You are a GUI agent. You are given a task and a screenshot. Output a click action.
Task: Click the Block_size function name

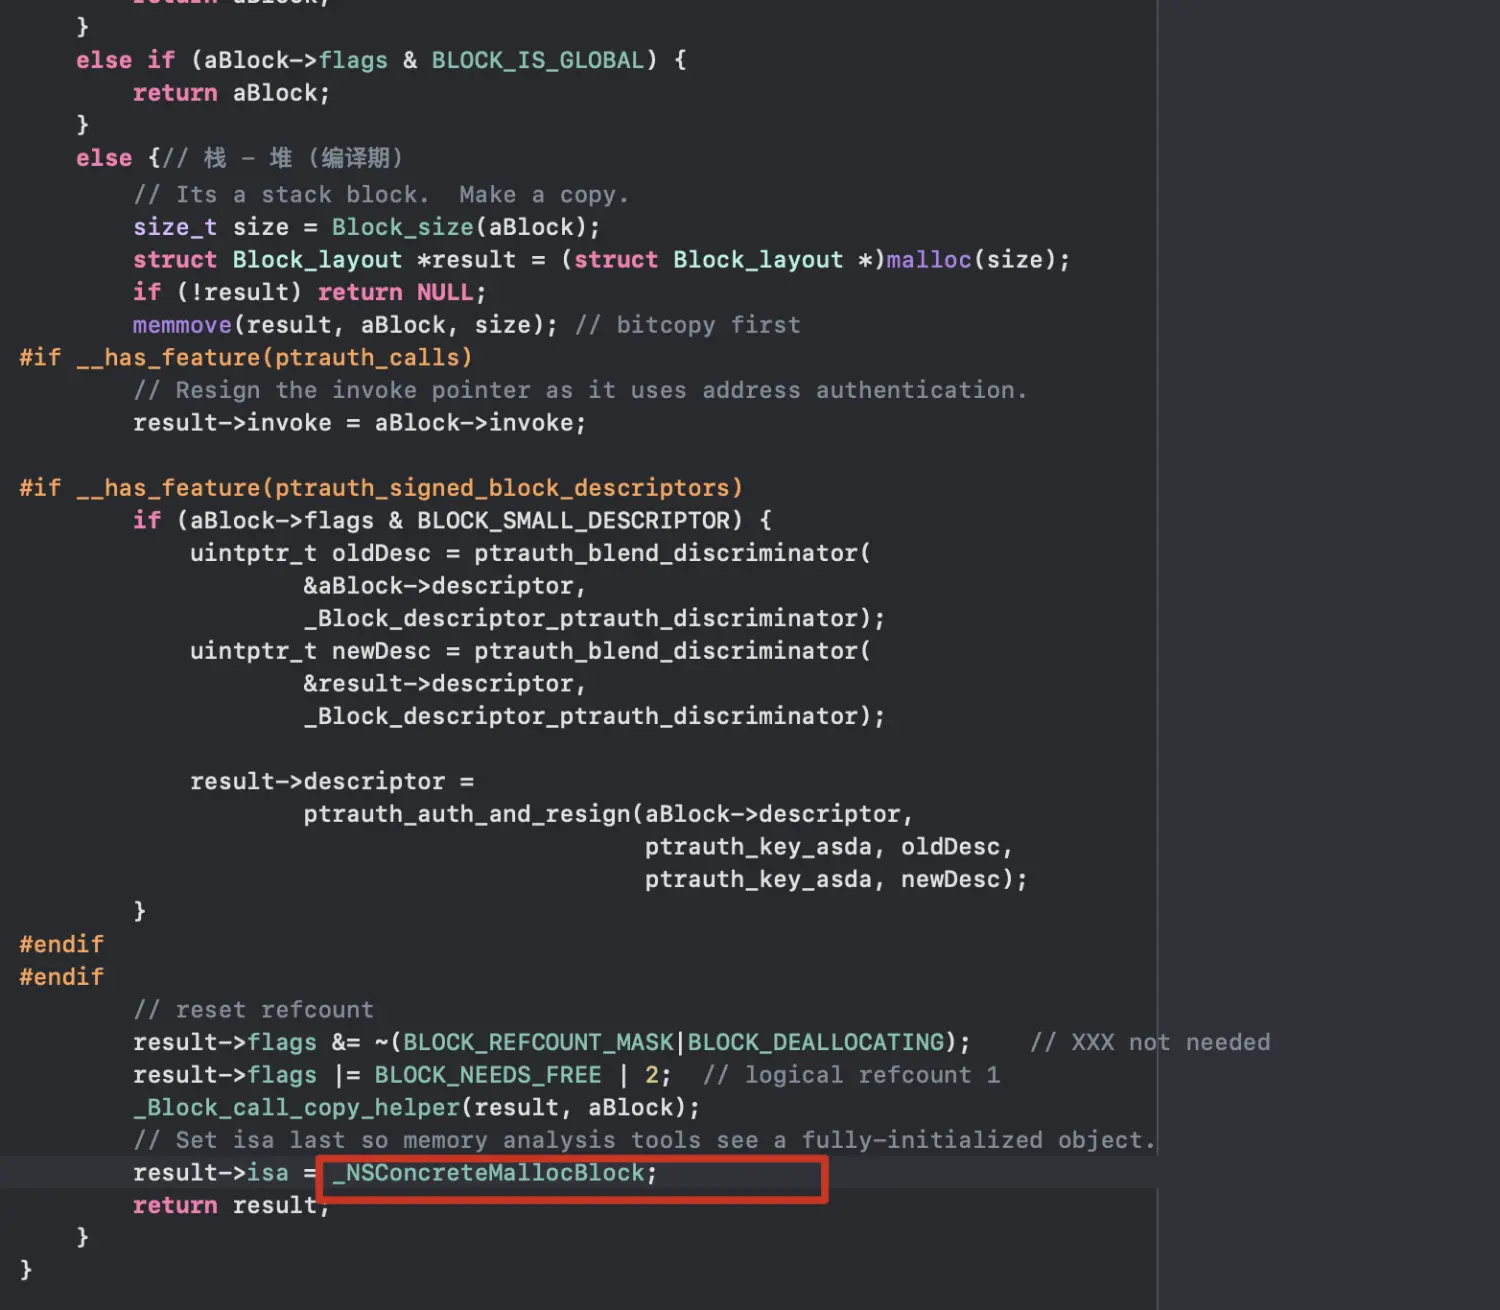(x=402, y=228)
